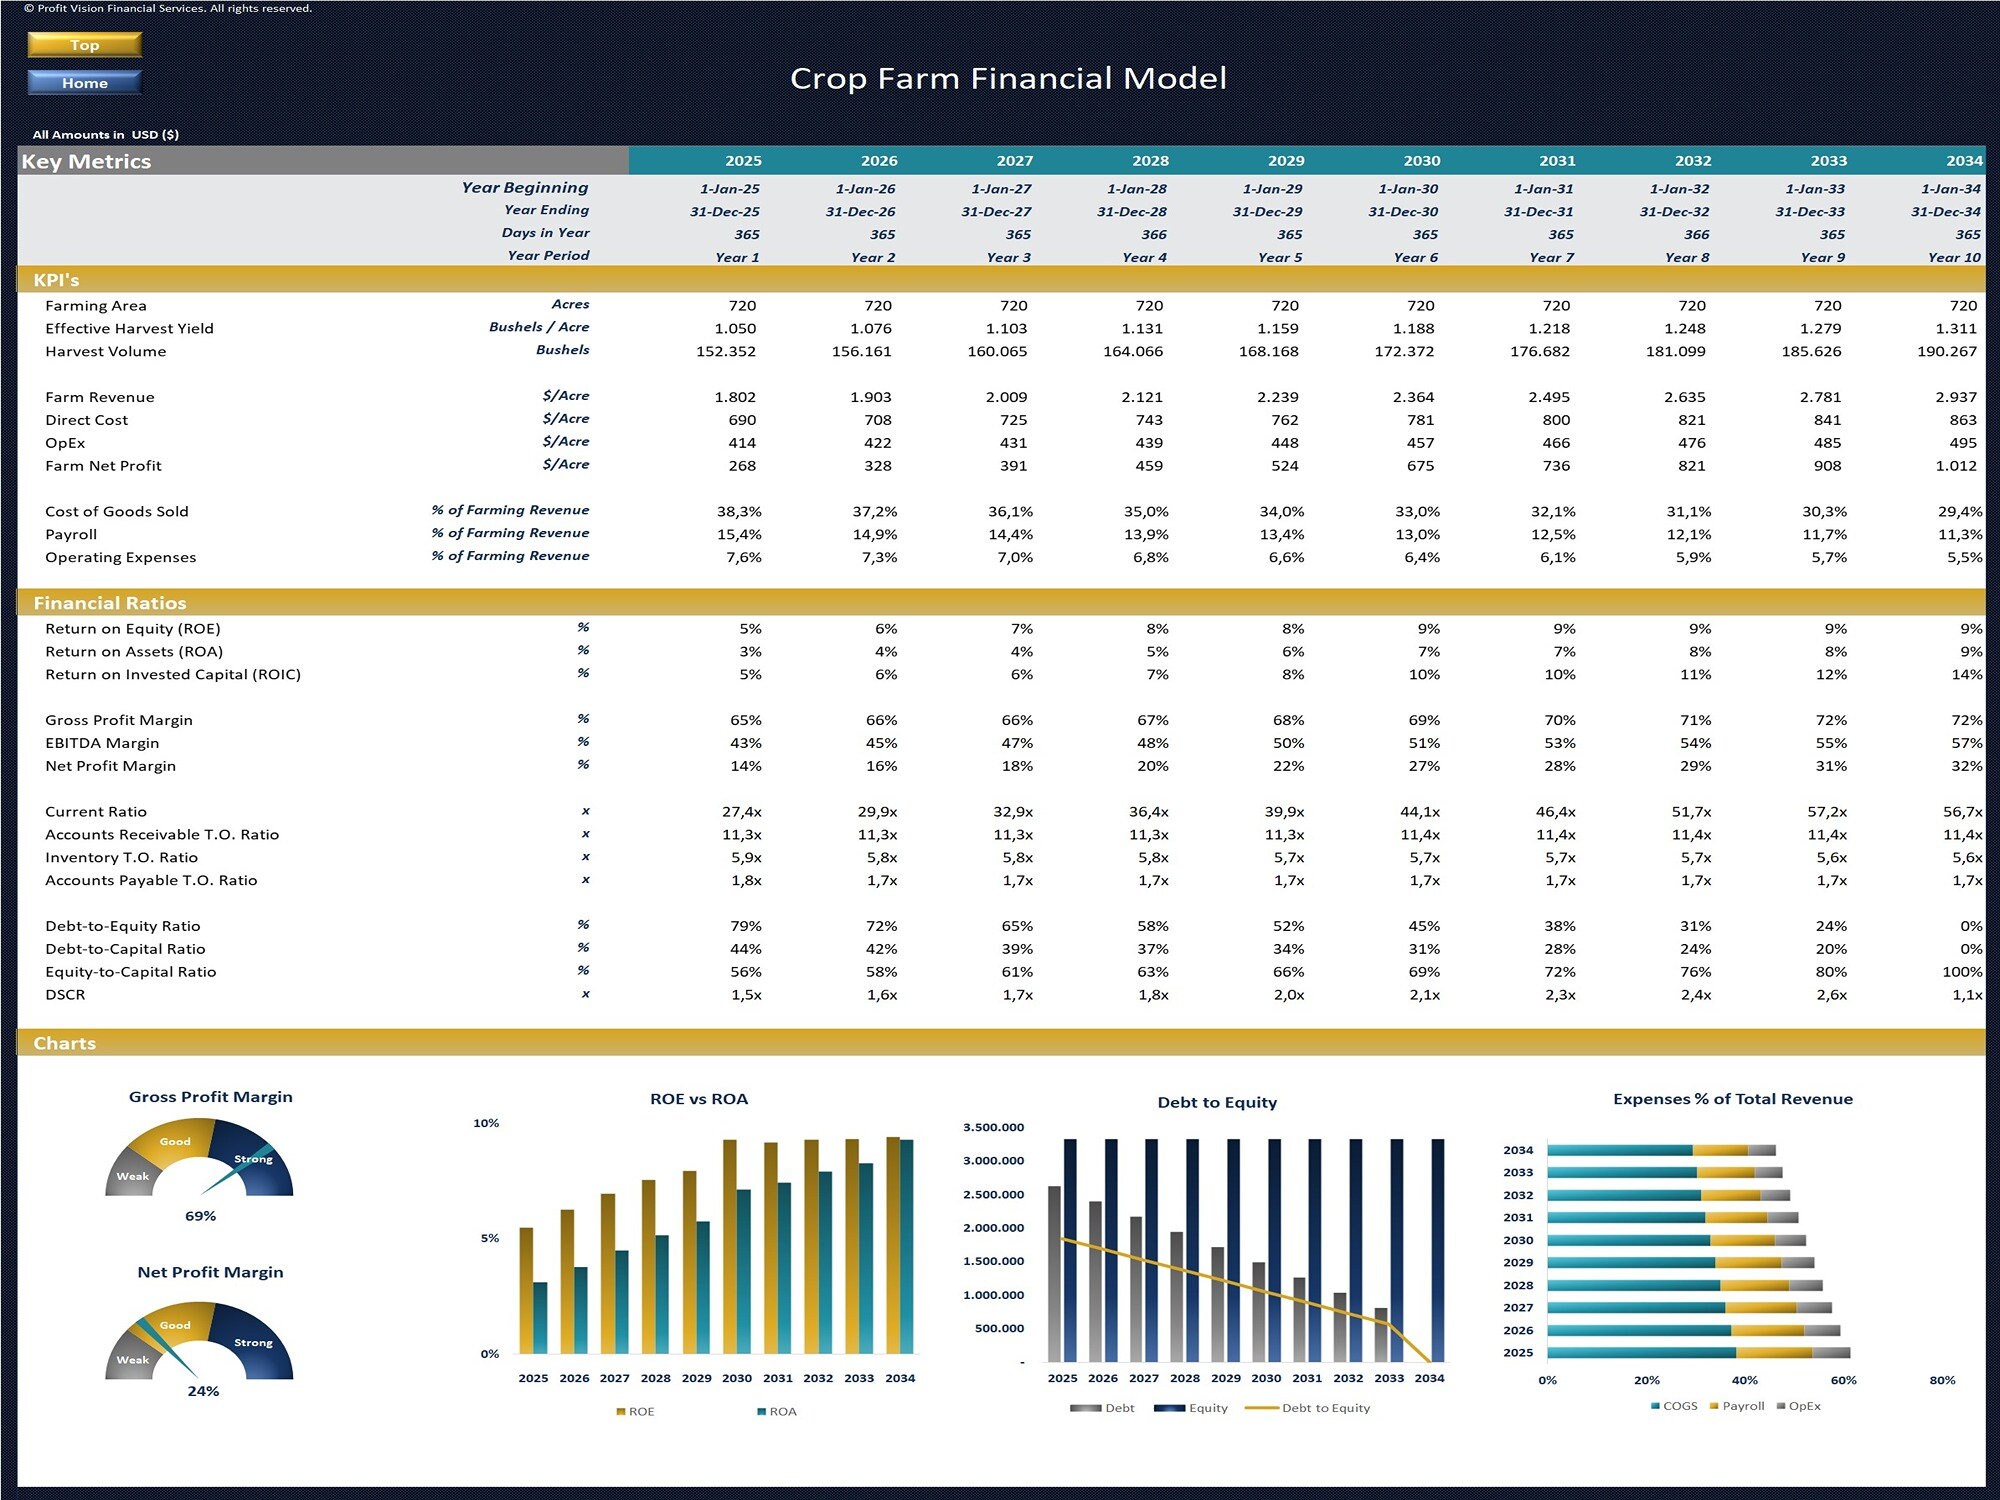Click the Home navigation button

pos(85,83)
